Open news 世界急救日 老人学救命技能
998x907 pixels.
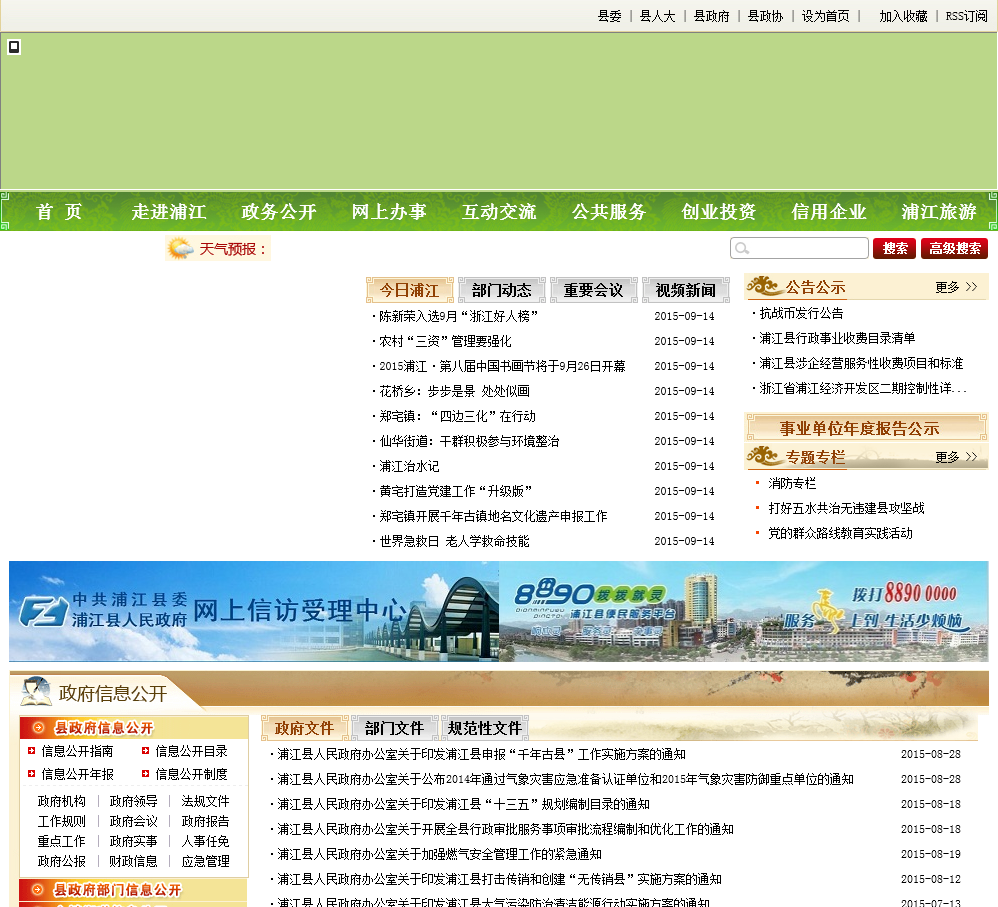(454, 542)
